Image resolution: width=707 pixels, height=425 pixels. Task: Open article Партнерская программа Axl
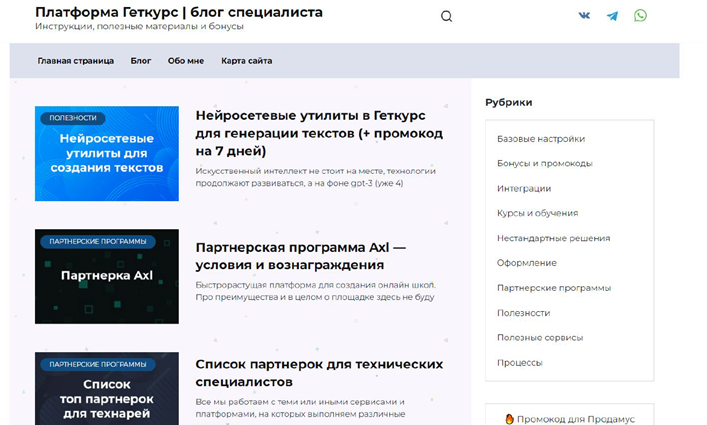(301, 256)
